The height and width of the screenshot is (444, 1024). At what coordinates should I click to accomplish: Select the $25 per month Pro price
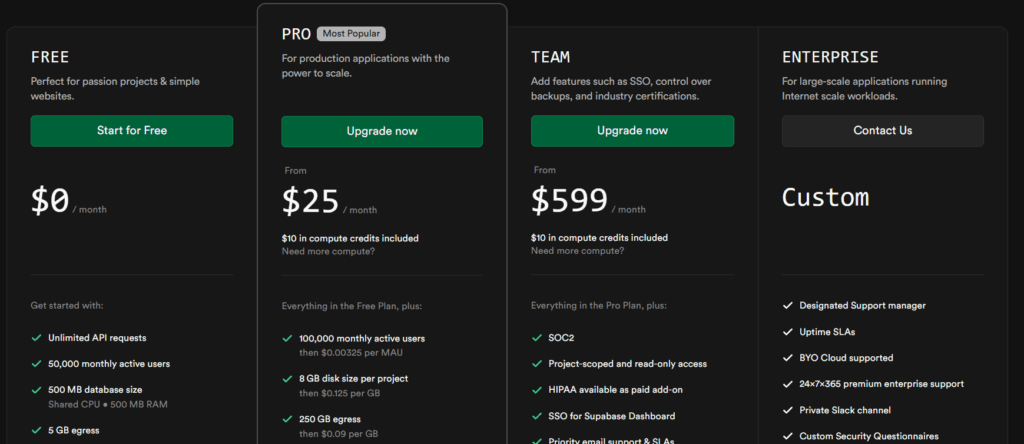[310, 201]
